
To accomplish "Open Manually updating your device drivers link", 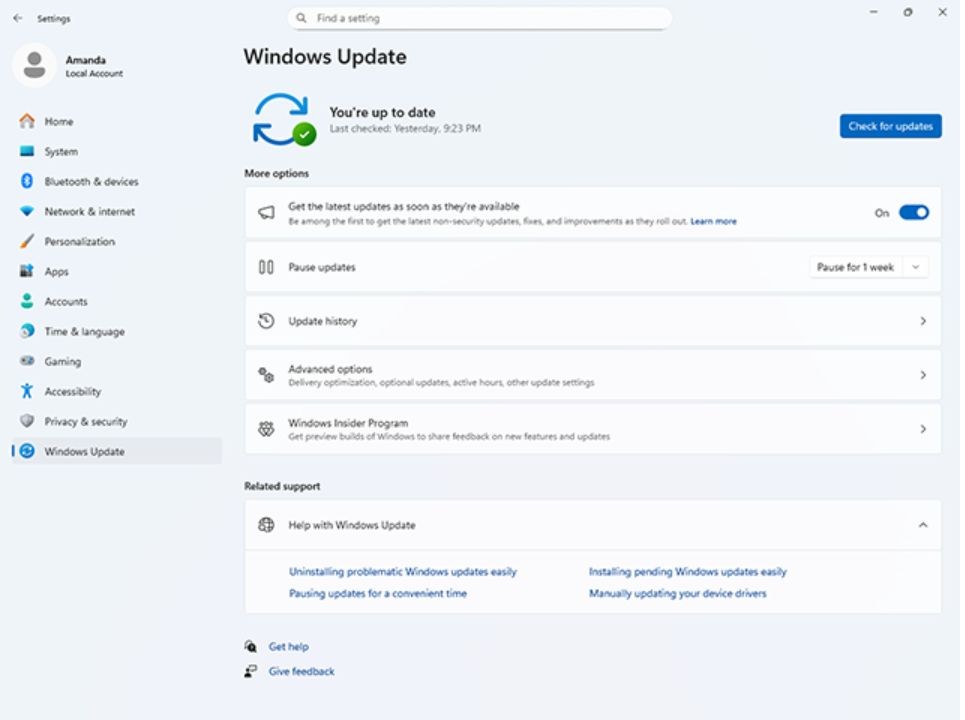I will (x=677, y=593).
